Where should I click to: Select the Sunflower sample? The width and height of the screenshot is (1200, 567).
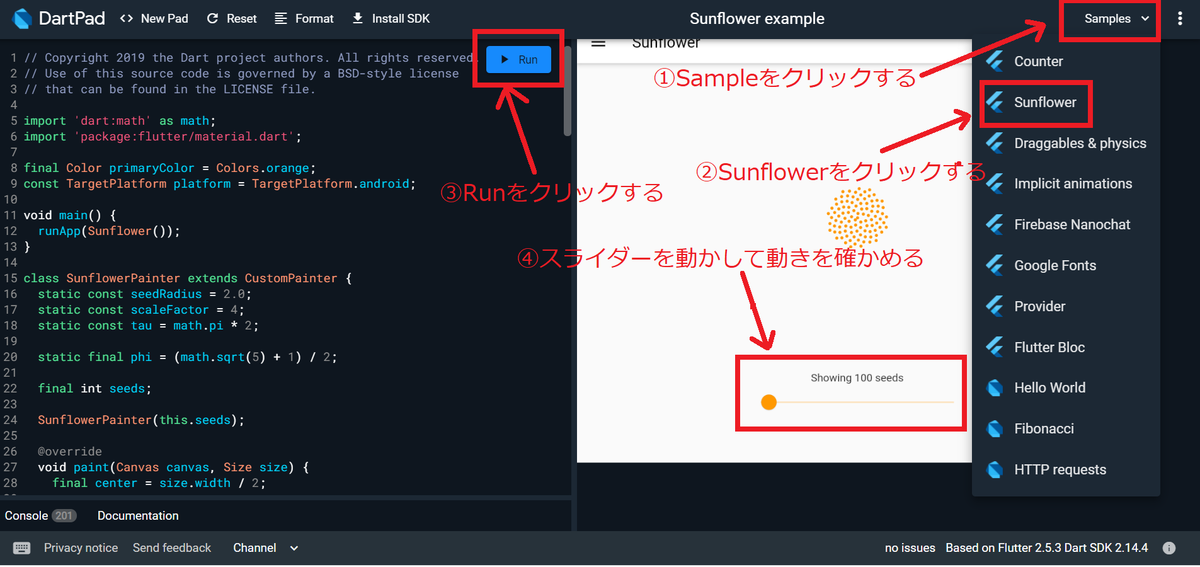1066,102
